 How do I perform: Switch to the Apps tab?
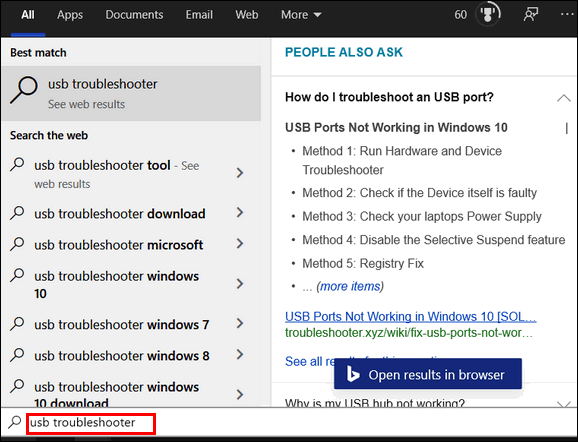(70, 15)
